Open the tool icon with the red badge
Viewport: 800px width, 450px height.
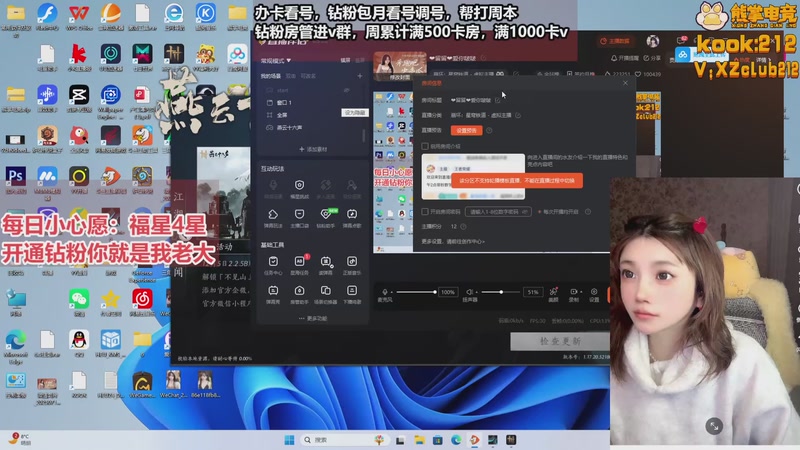click(x=299, y=262)
